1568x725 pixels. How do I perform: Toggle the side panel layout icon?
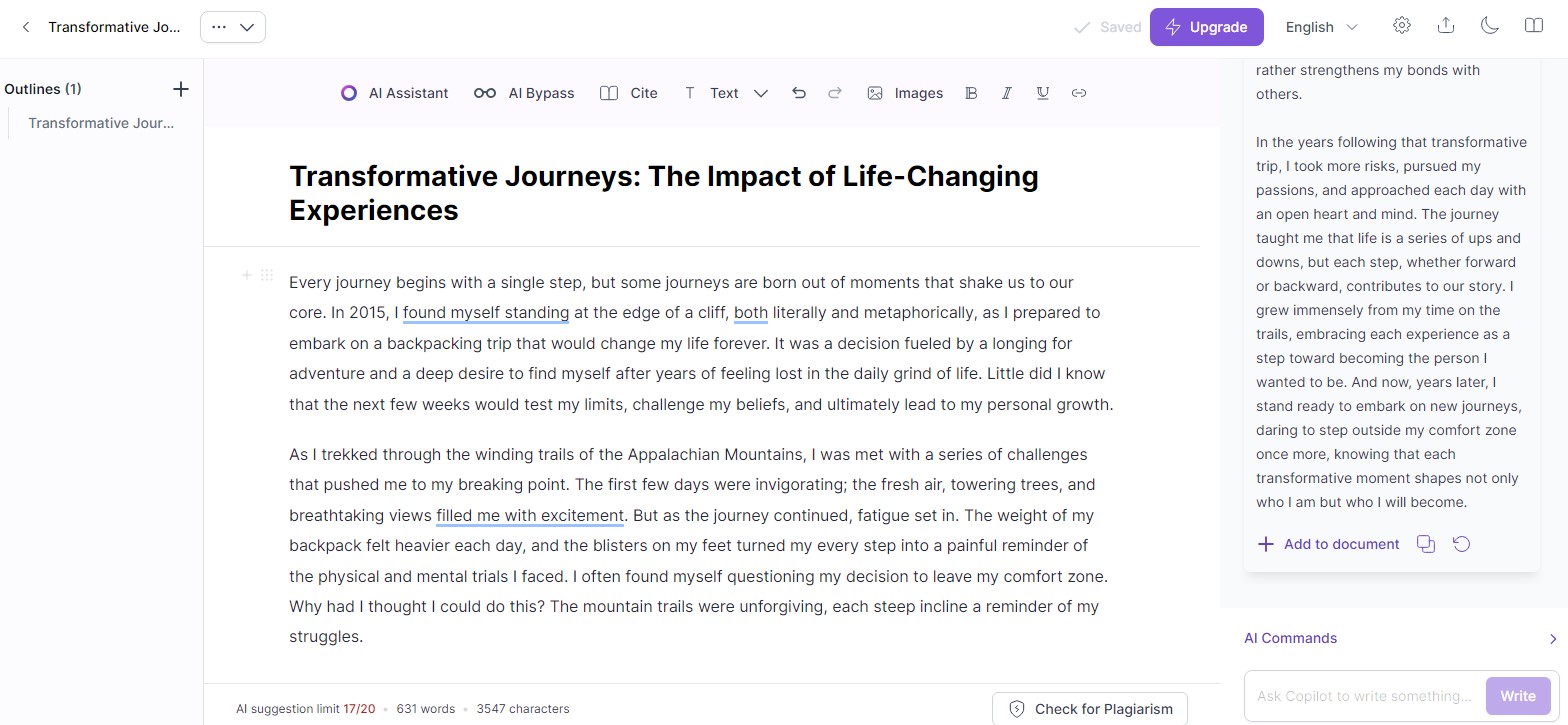coord(1534,26)
